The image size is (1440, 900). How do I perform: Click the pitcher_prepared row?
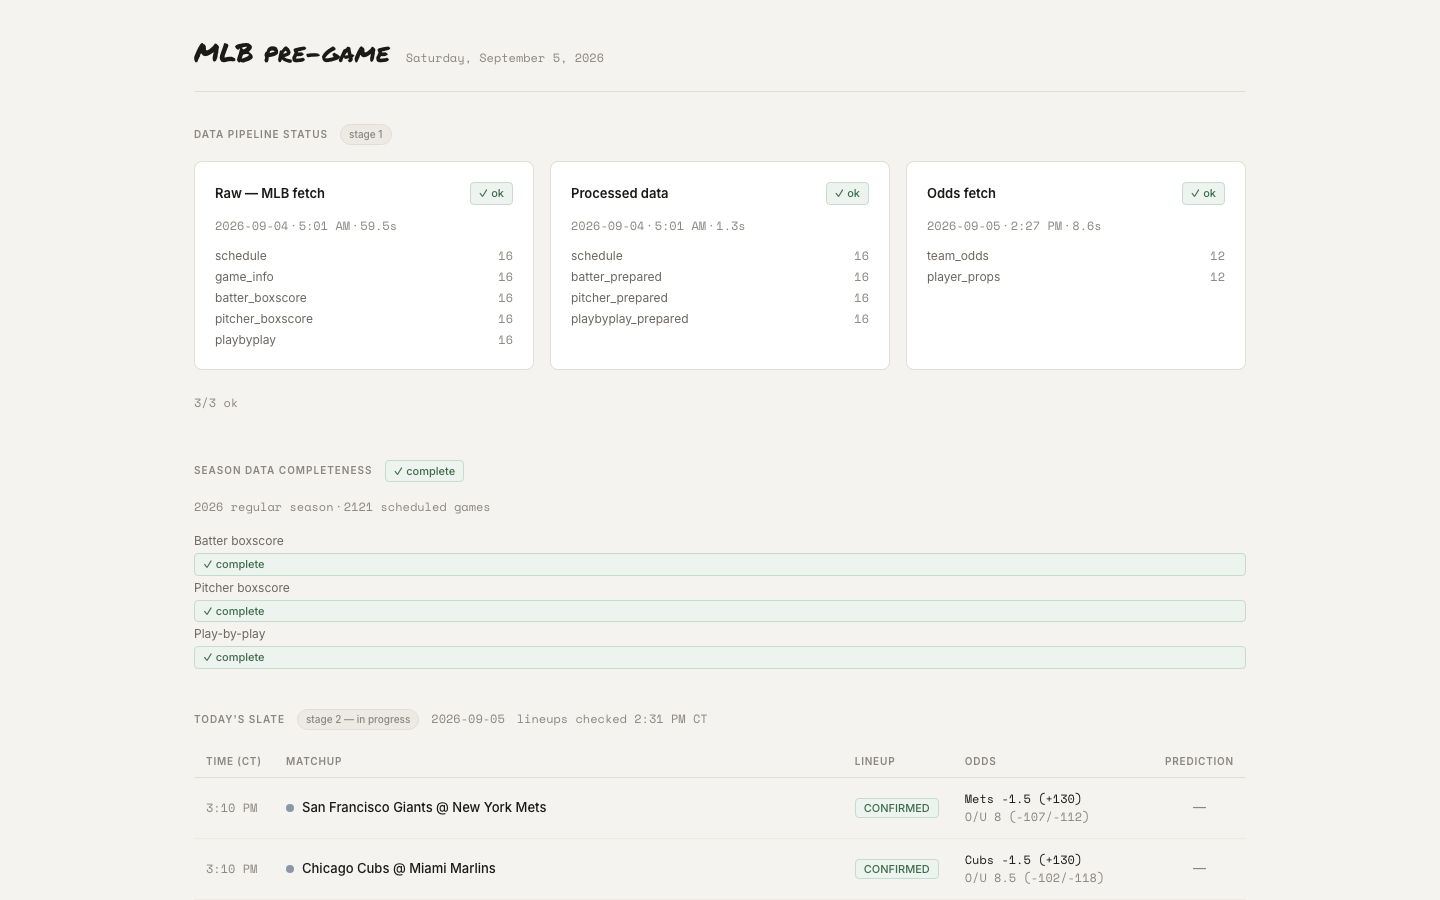(720, 298)
